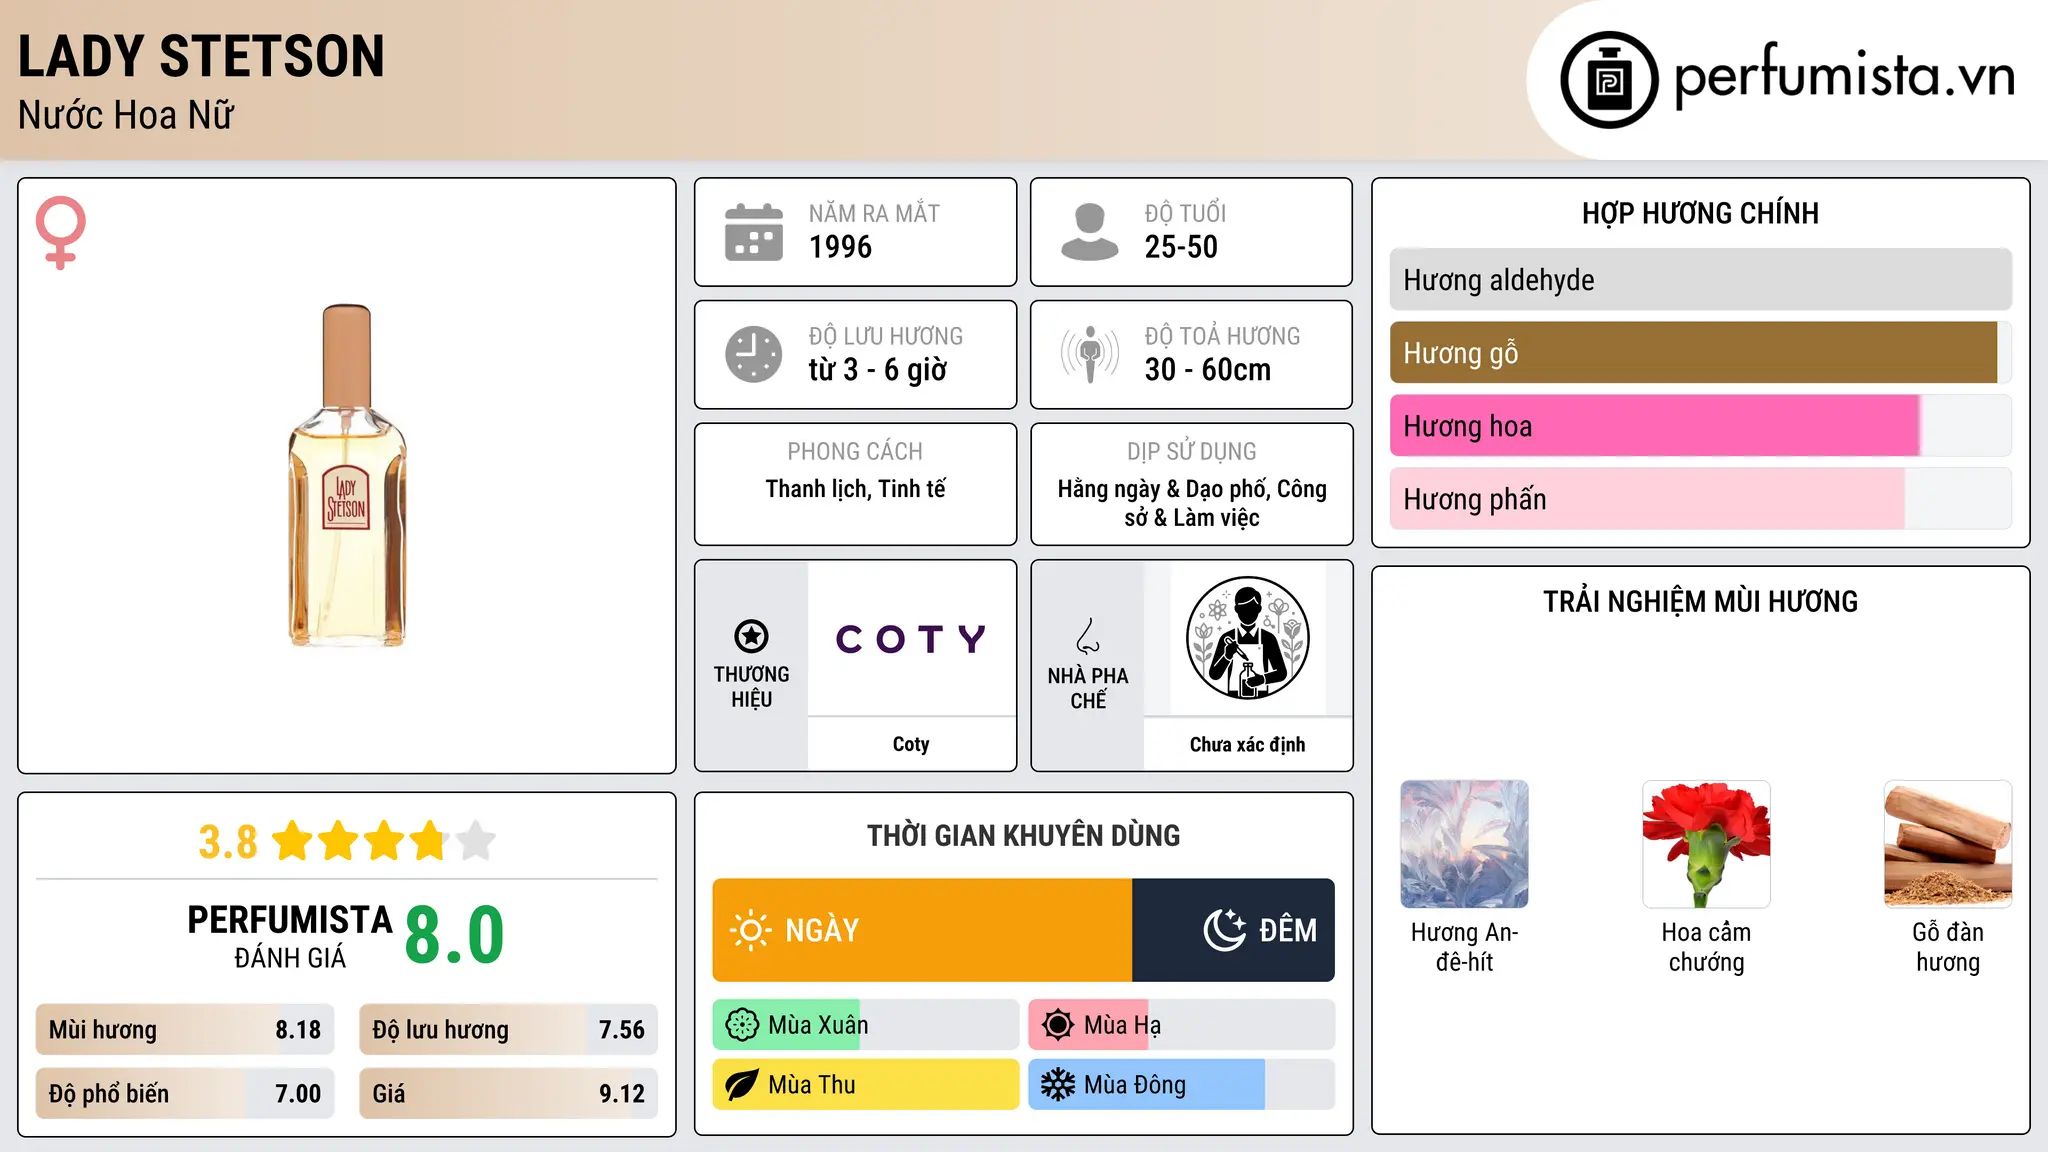The image size is (2048, 1152).
Task: Select the Gỗ đàn hương note image
Action: pos(1948,844)
